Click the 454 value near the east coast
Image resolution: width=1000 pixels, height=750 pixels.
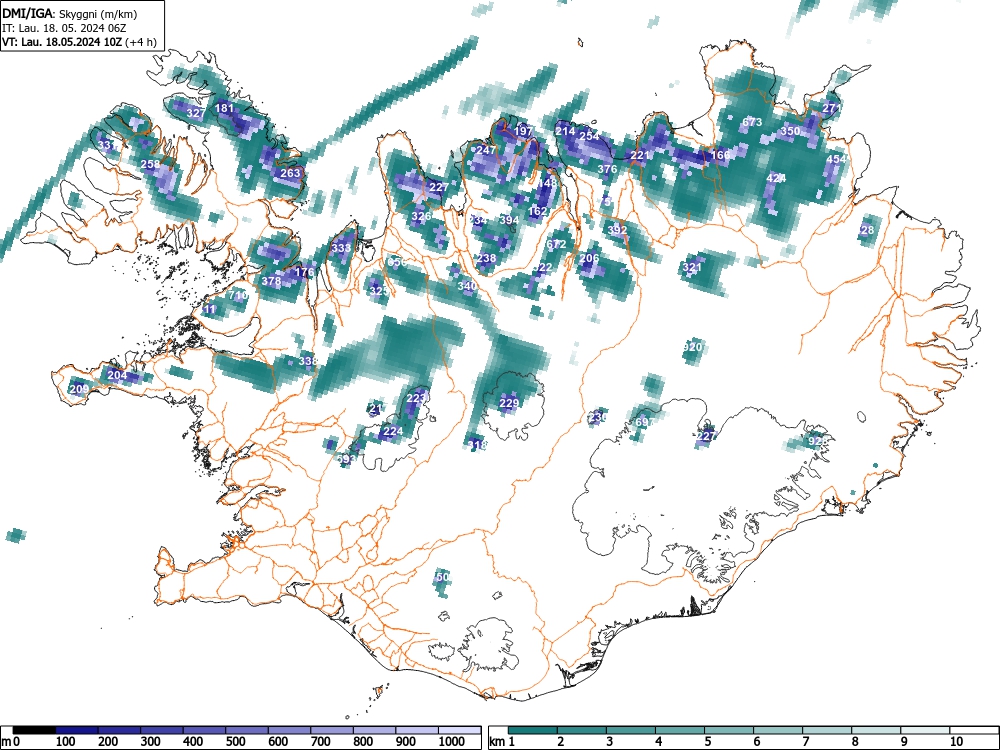pyautogui.click(x=836, y=159)
